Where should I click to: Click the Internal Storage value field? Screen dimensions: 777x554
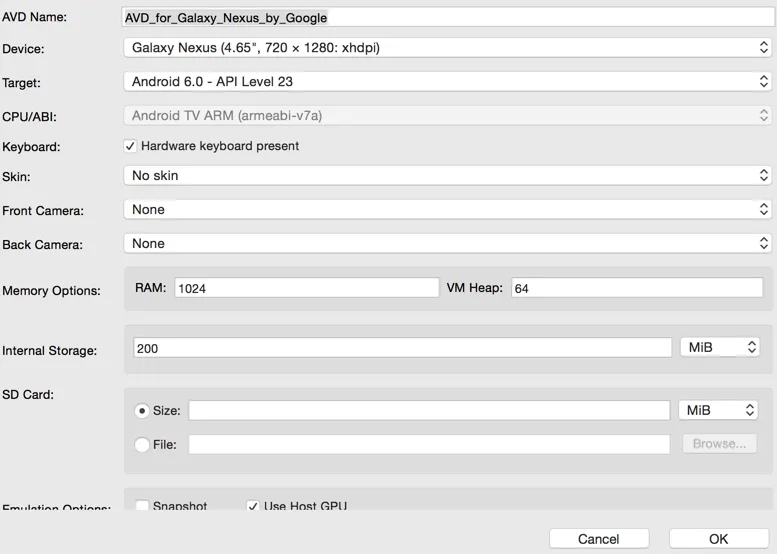402,348
